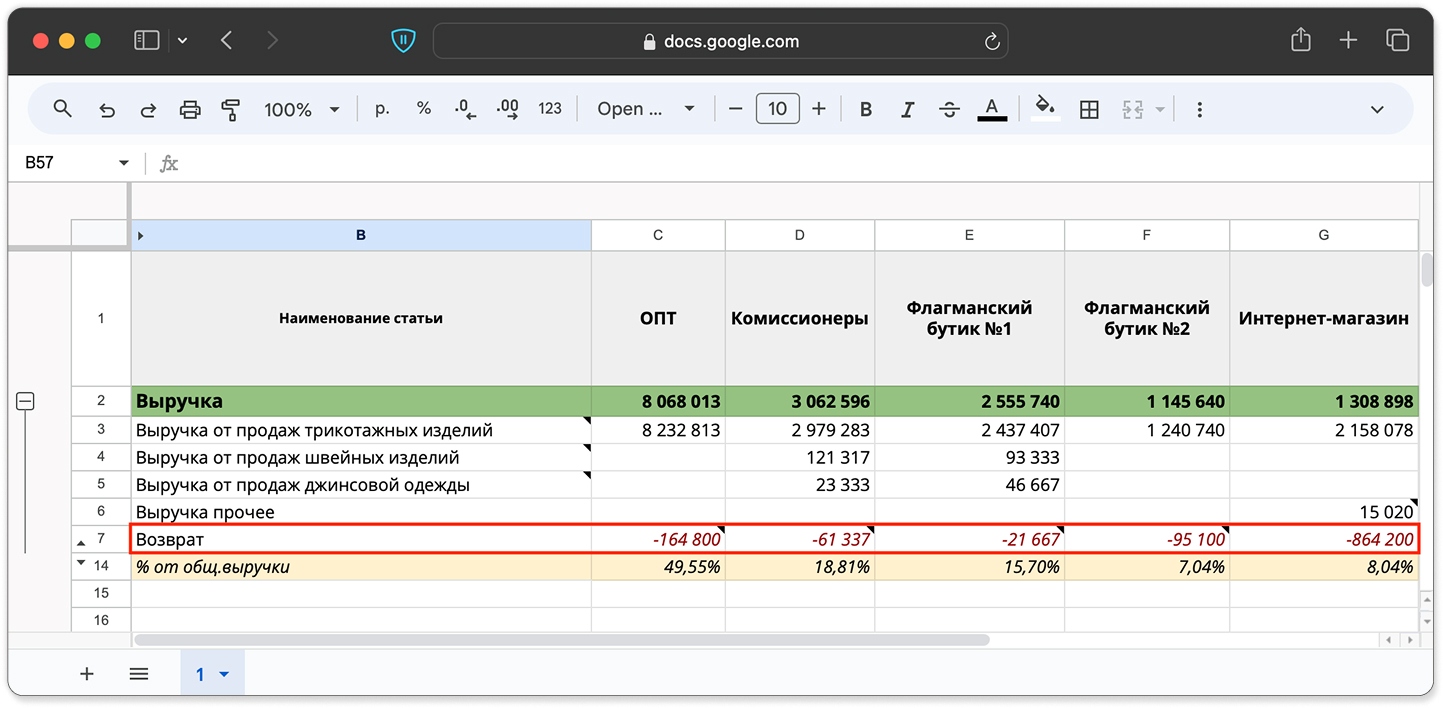Open sheet tab 1 menu
The height and width of the screenshot is (708, 1443).
[224, 675]
